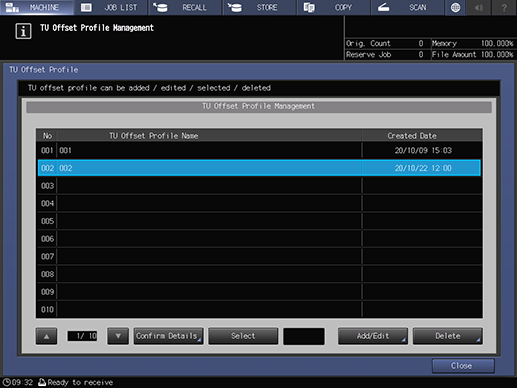Screen dimensions: 517x388
Task: Open the question mark help icon
Action: click(504, 7)
